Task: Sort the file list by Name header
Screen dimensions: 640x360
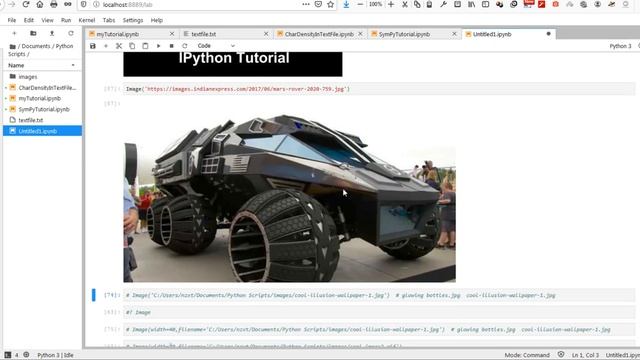Action: (42, 65)
